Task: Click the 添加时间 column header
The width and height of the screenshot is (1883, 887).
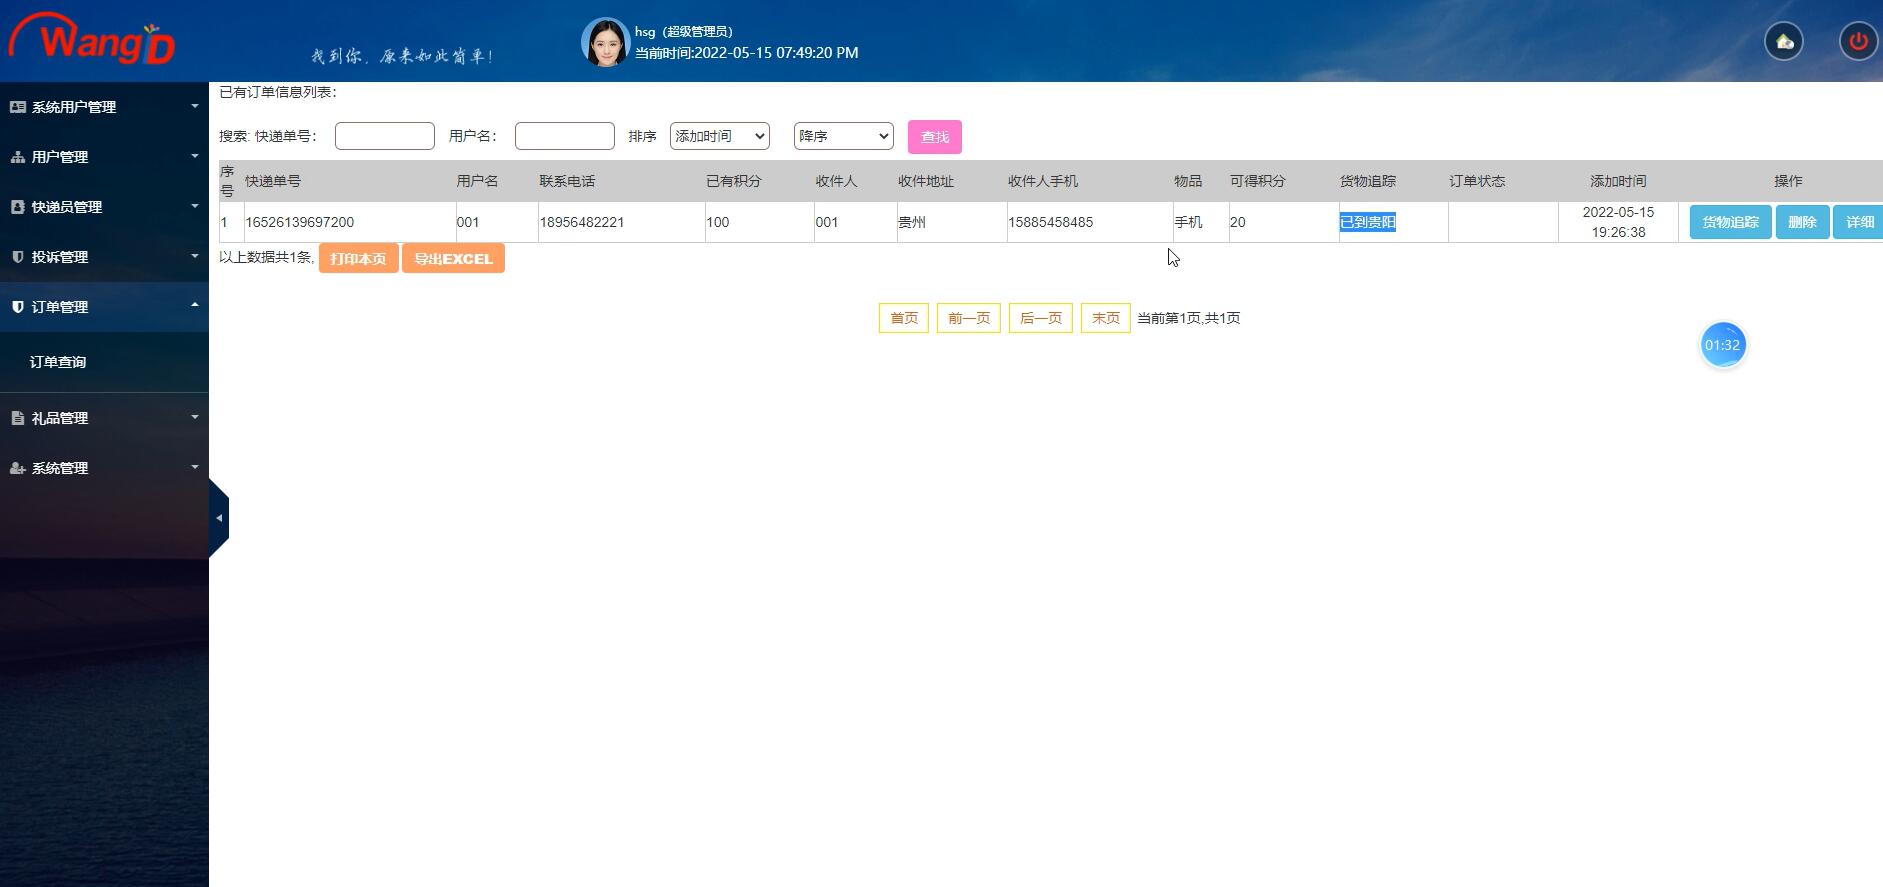Action: tap(1618, 181)
